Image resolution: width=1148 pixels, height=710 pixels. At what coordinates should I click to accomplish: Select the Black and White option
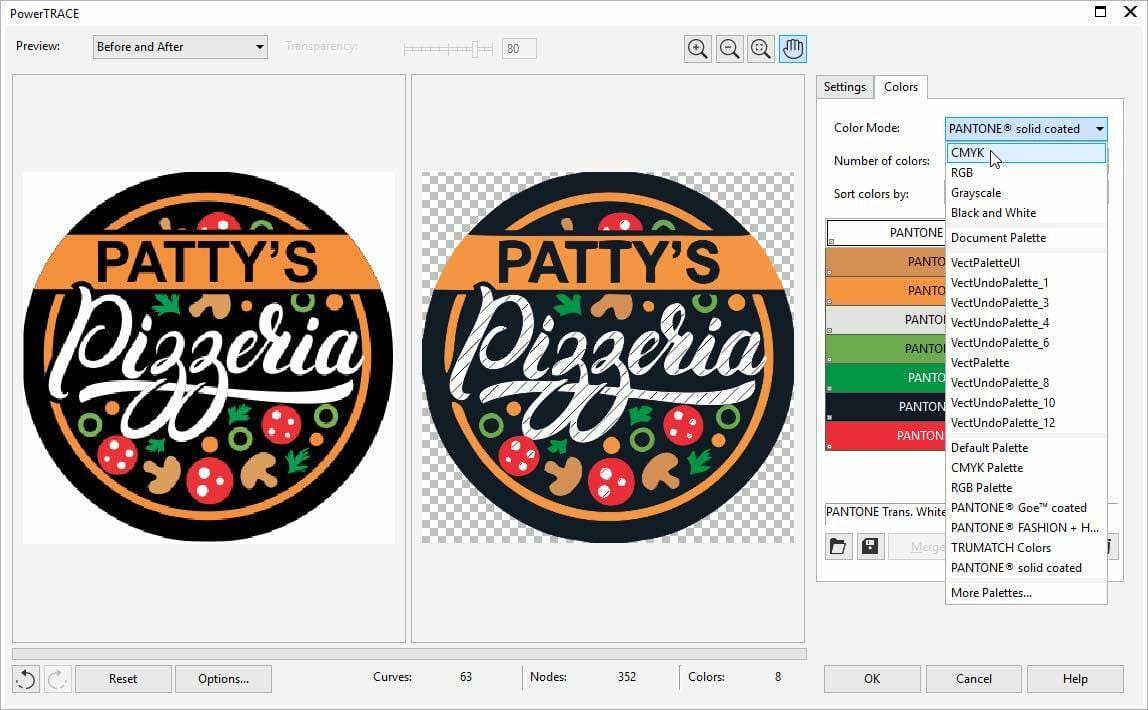click(x=1026, y=213)
